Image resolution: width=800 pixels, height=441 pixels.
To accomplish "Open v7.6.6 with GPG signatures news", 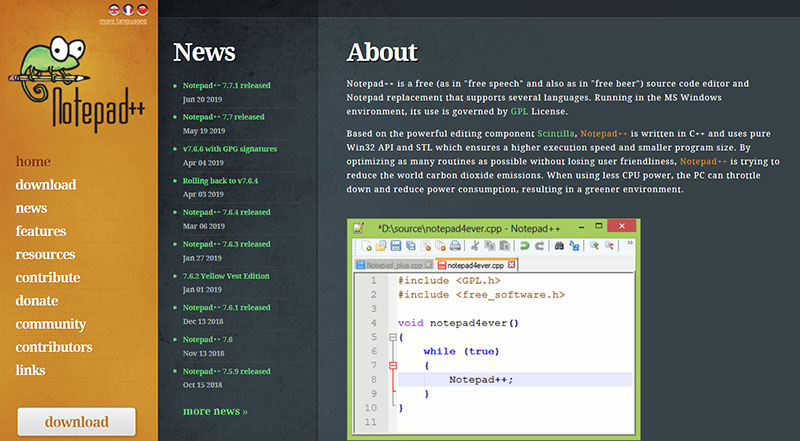I will (x=230, y=149).
